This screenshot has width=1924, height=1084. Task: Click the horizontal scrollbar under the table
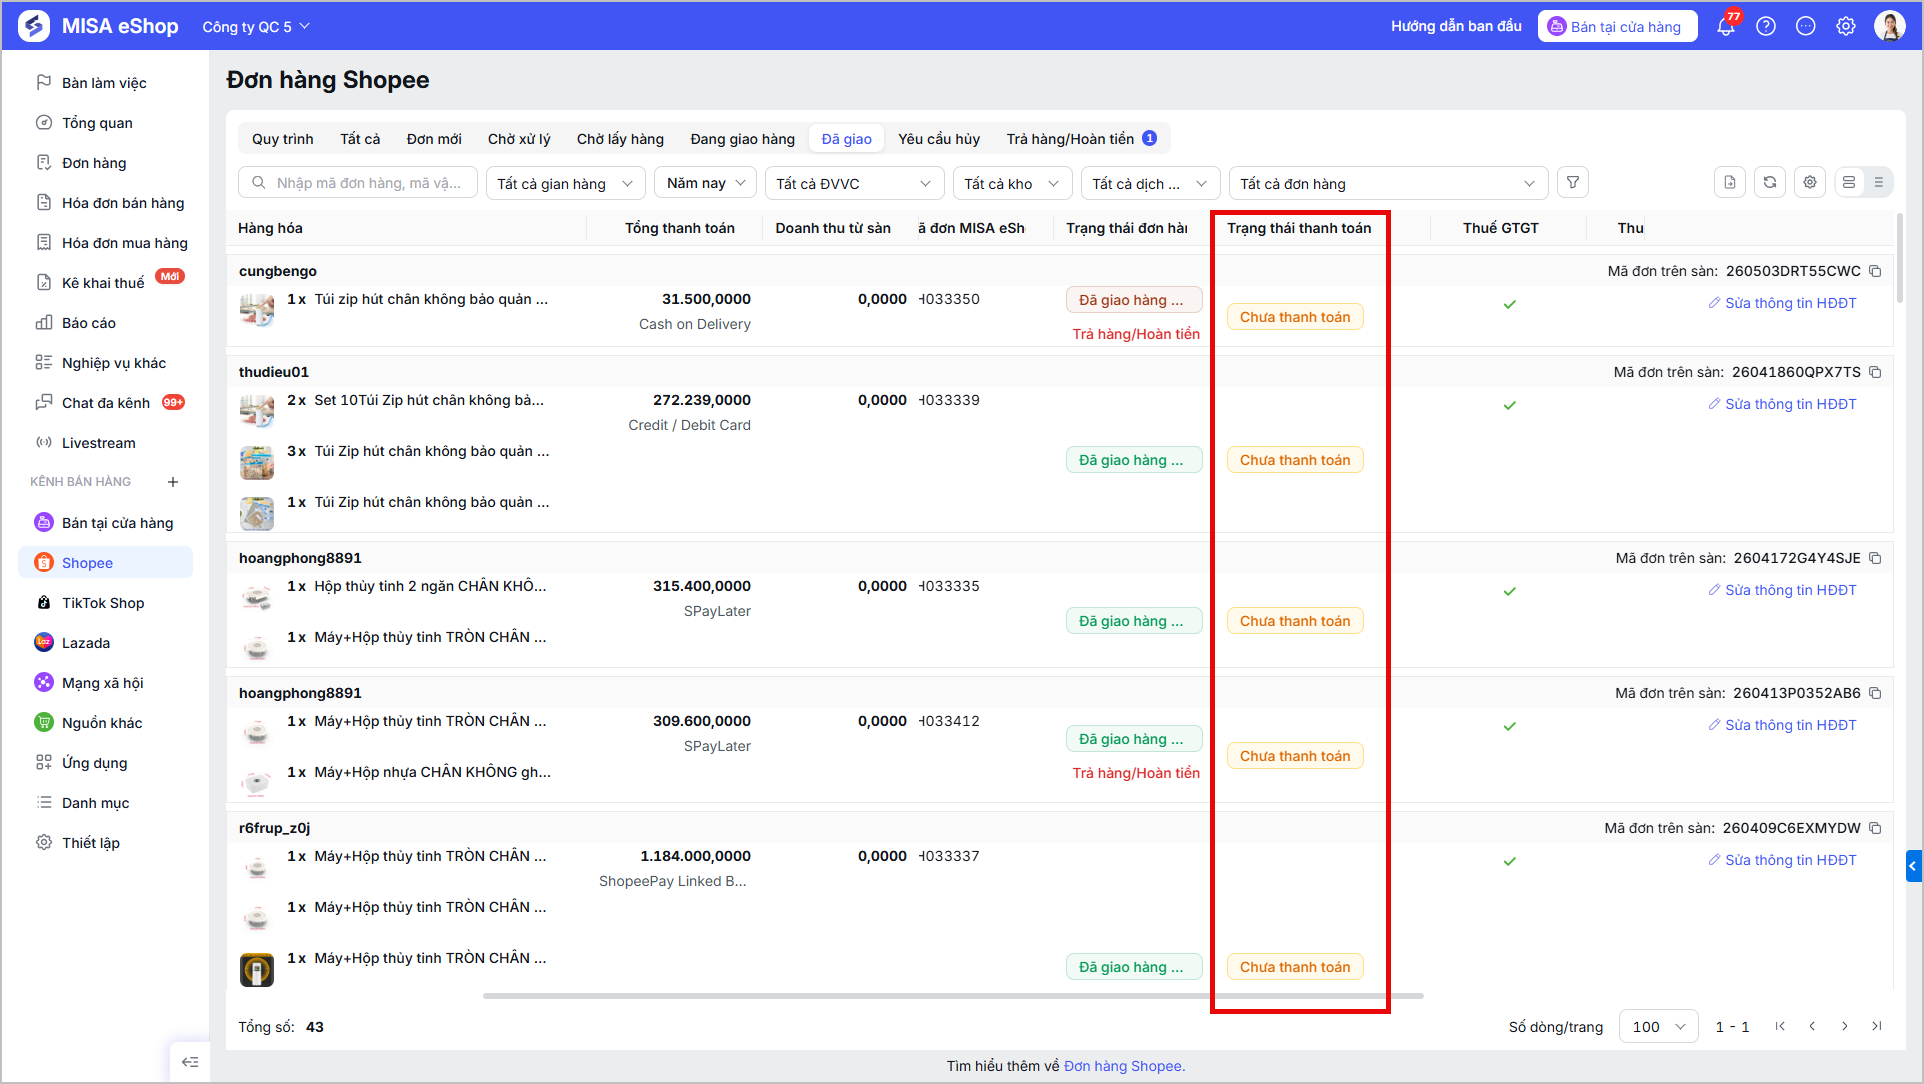coord(953,996)
